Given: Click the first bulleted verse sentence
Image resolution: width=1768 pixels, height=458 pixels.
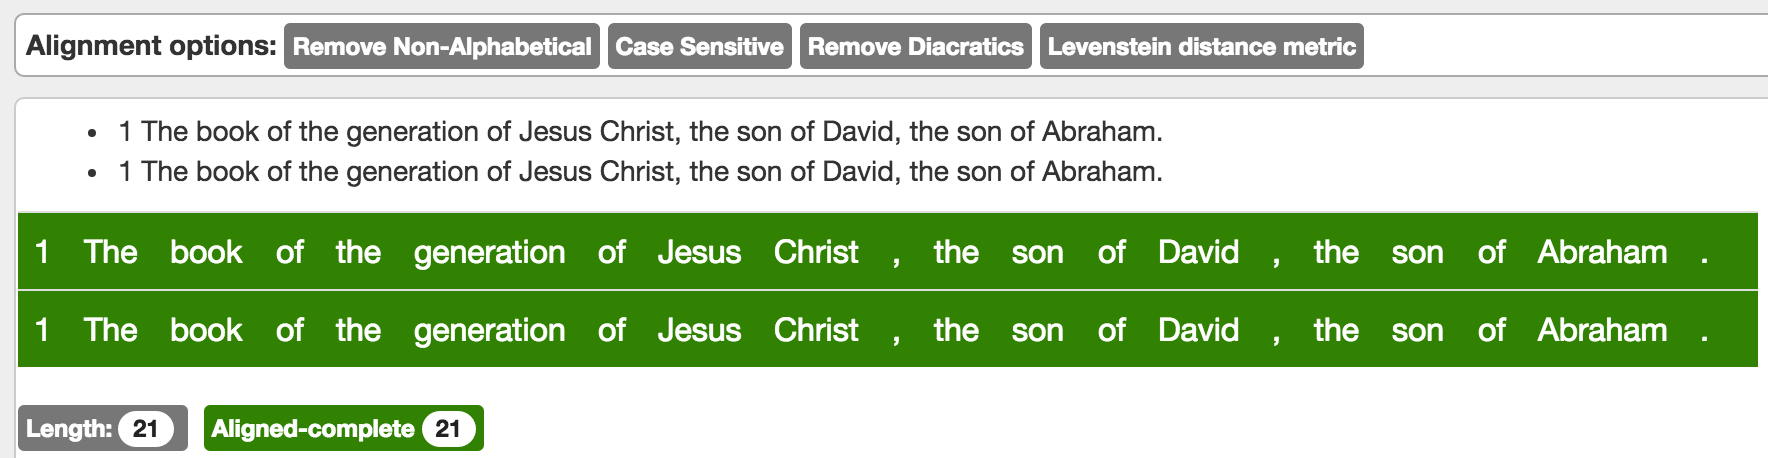Looking at the screenshot, I should [x=640, y=132].
